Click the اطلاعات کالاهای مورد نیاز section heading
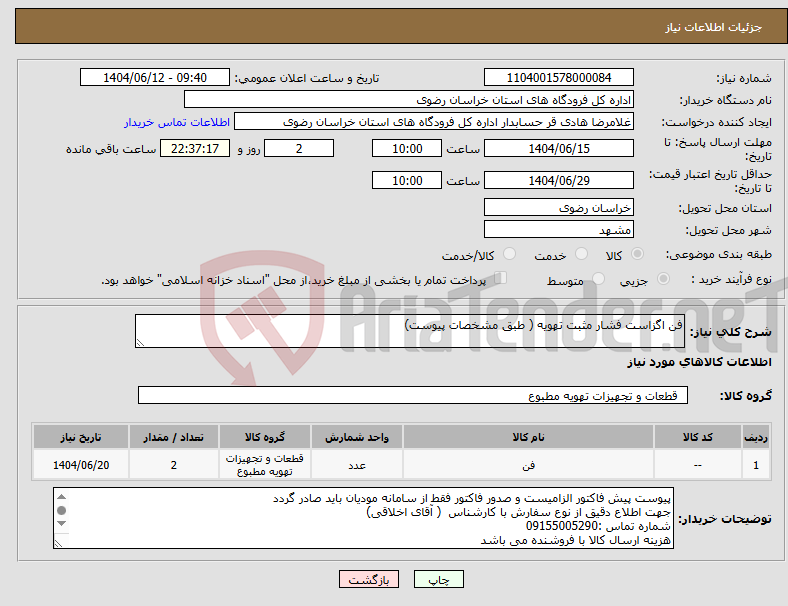The height and width of the screenshot is (606, 788). click(699, 362)
